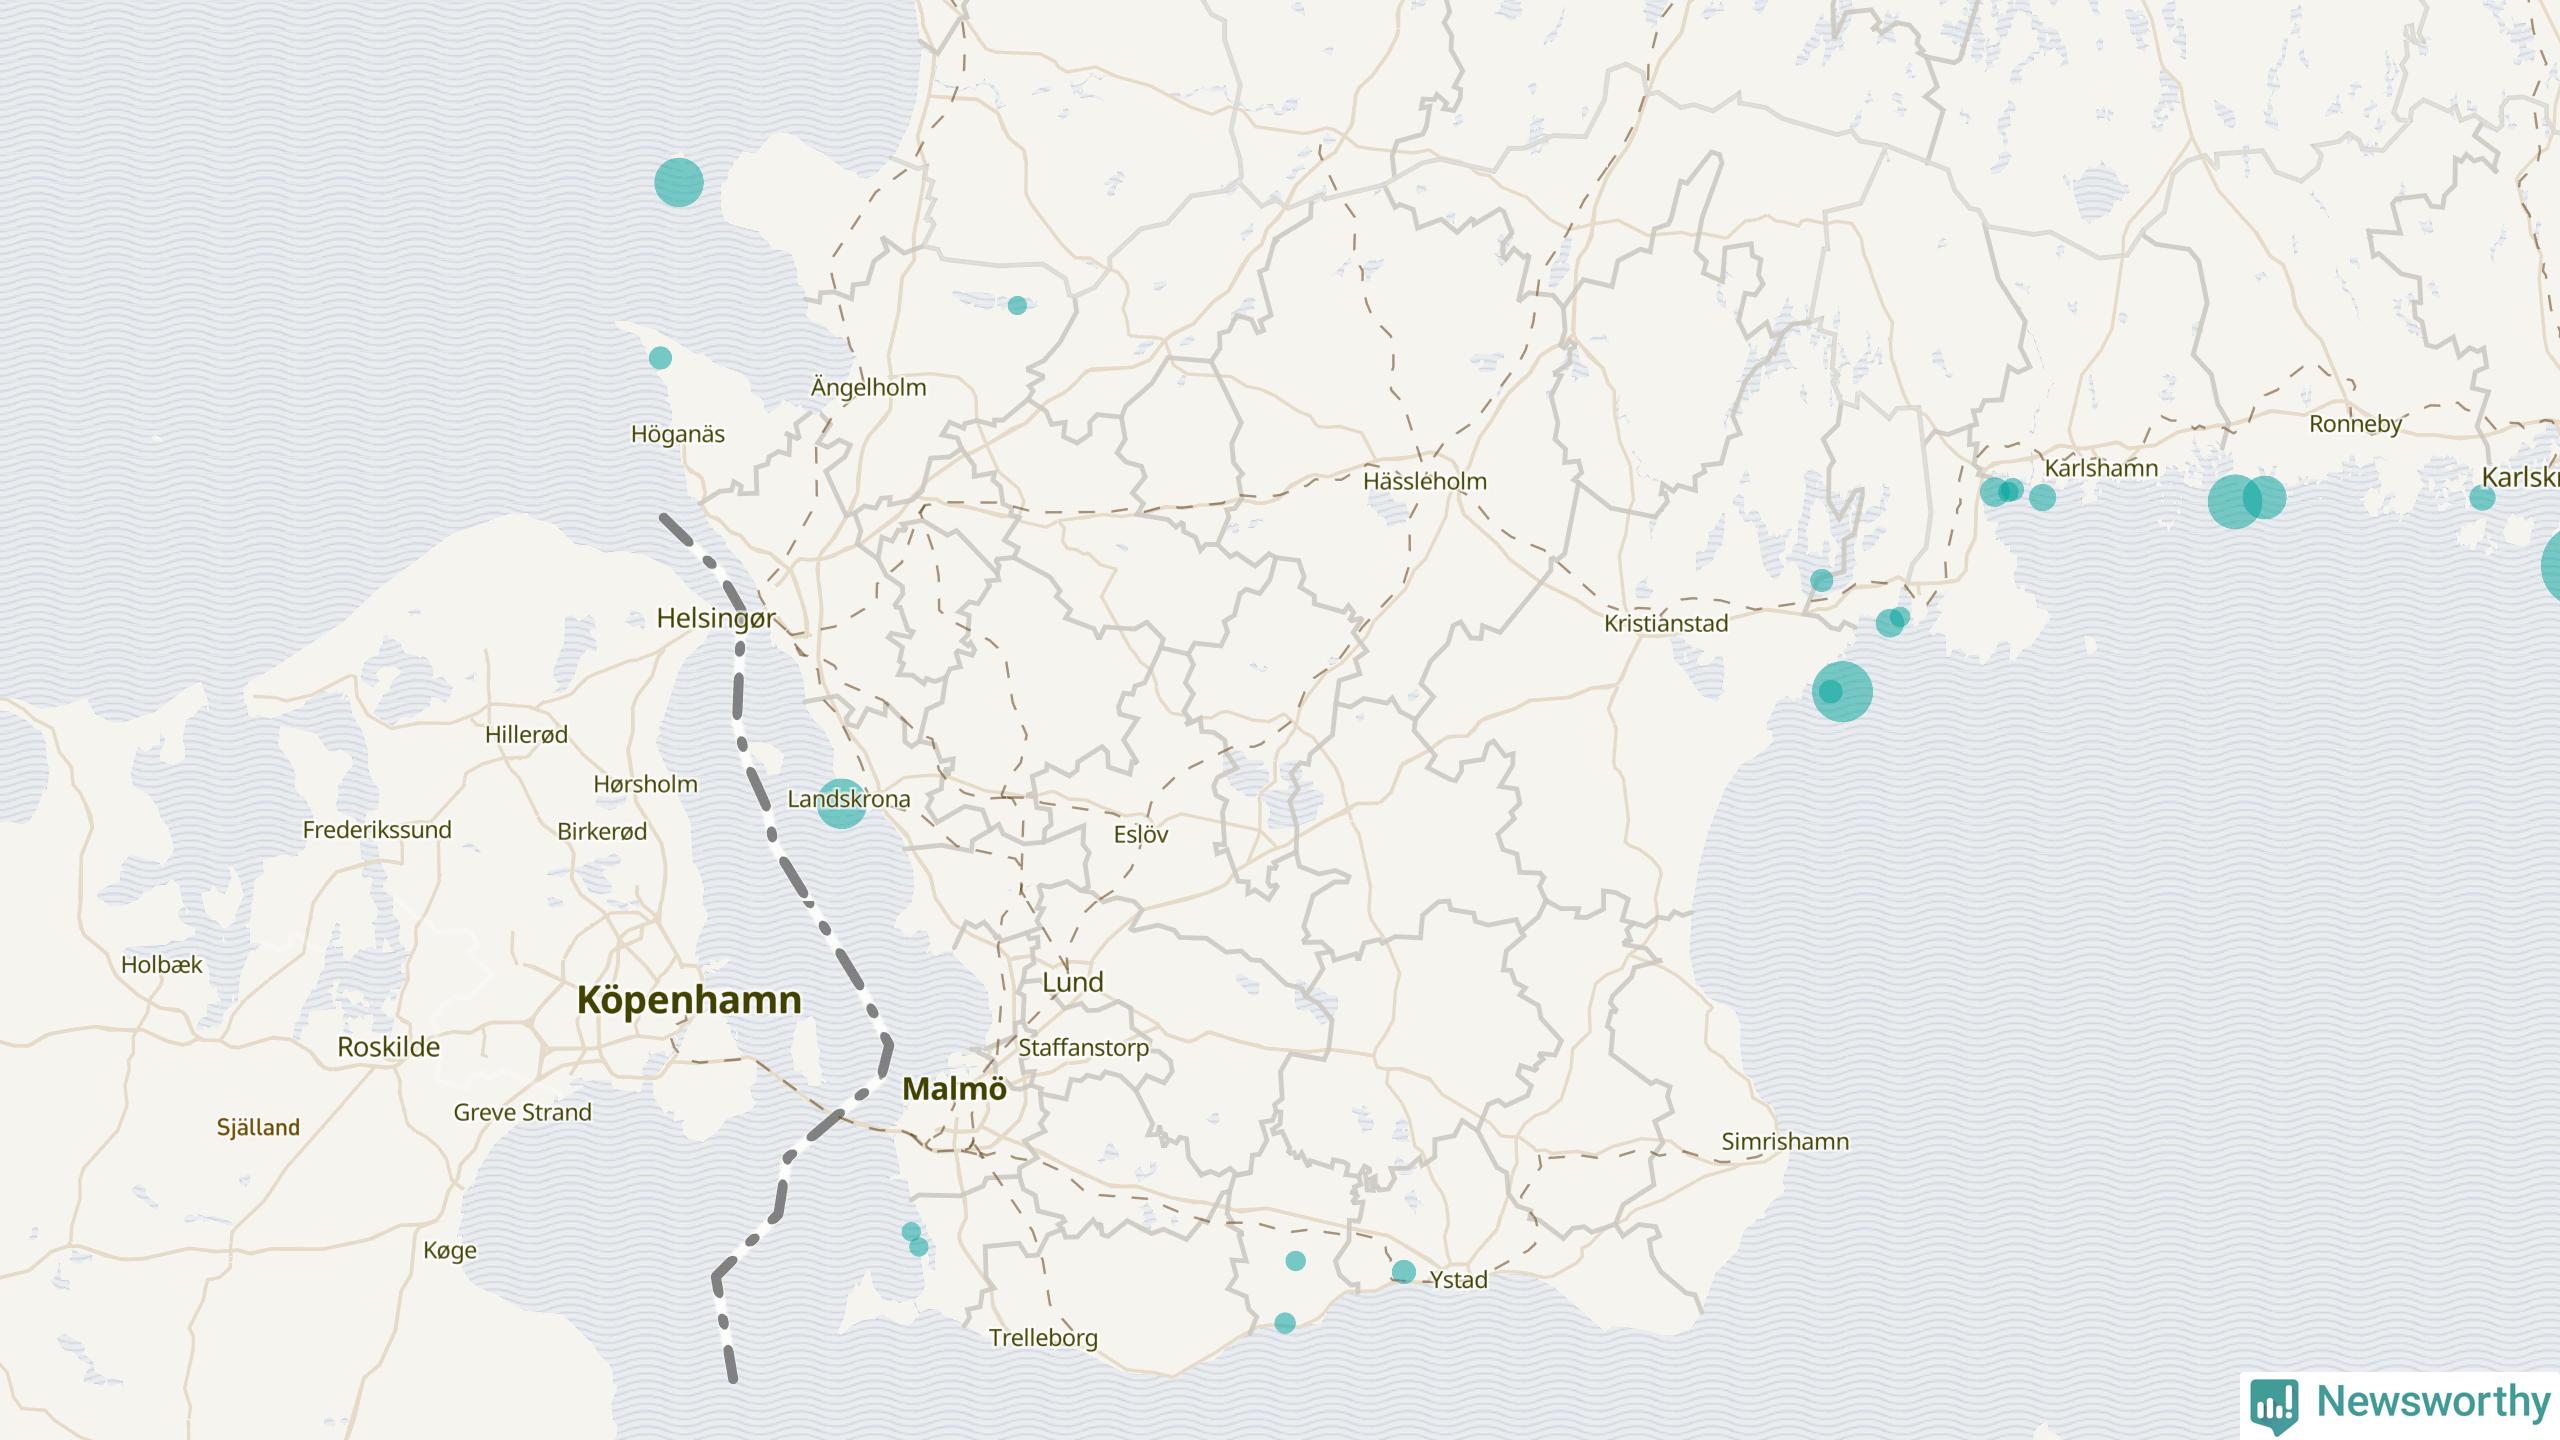Click the Trelleborg label

1043,1338
